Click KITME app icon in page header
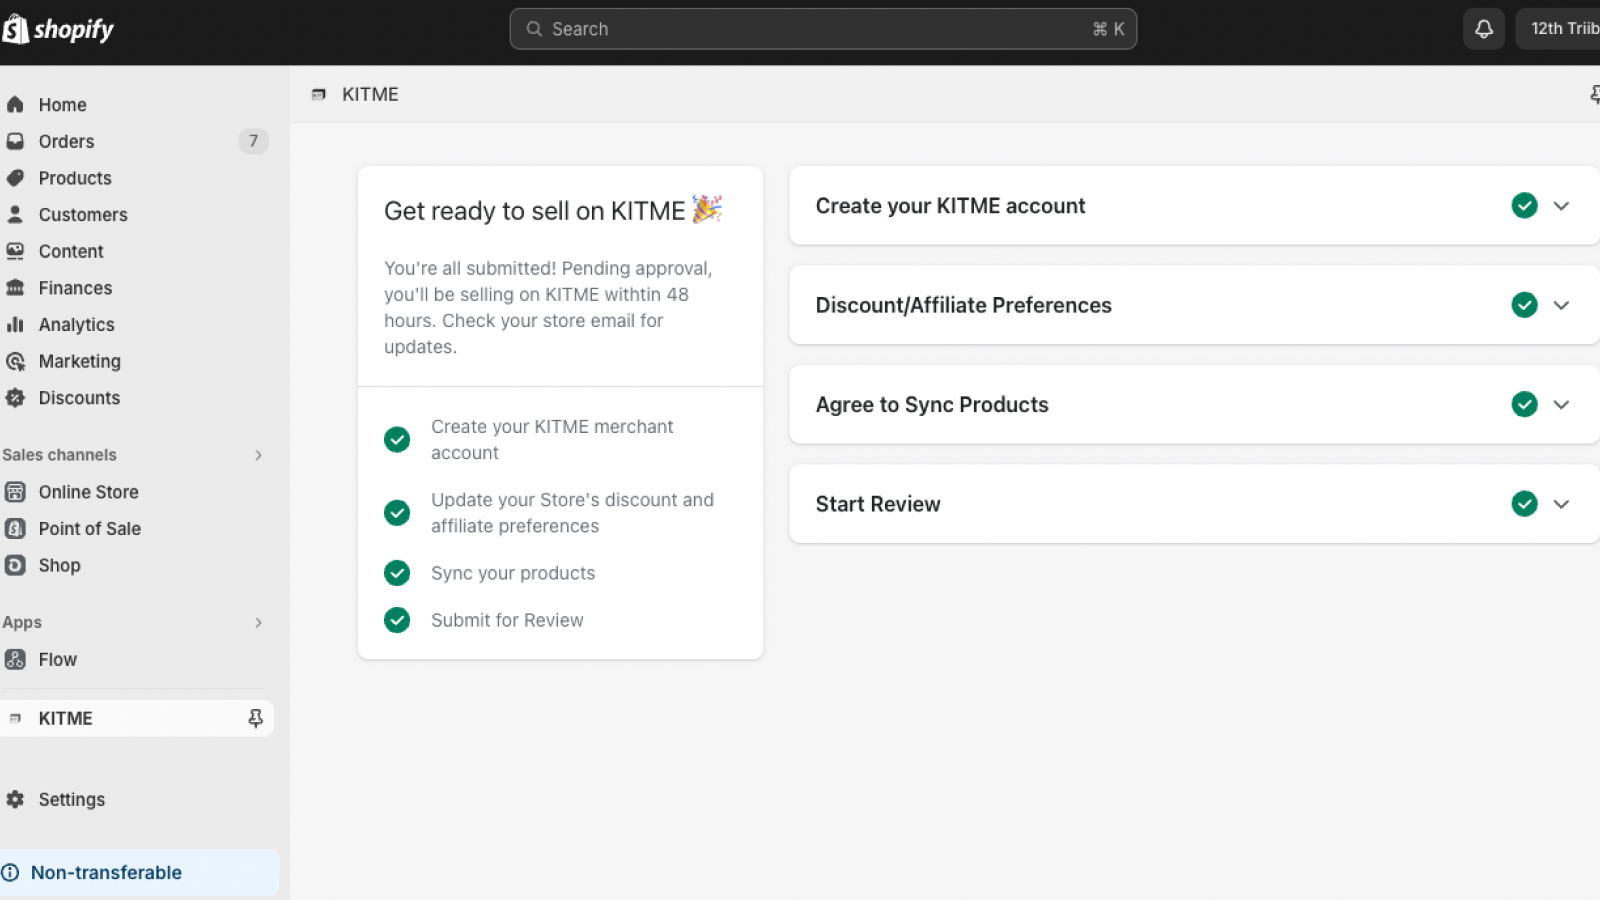1600x900 pixels. tap(318, 94)
